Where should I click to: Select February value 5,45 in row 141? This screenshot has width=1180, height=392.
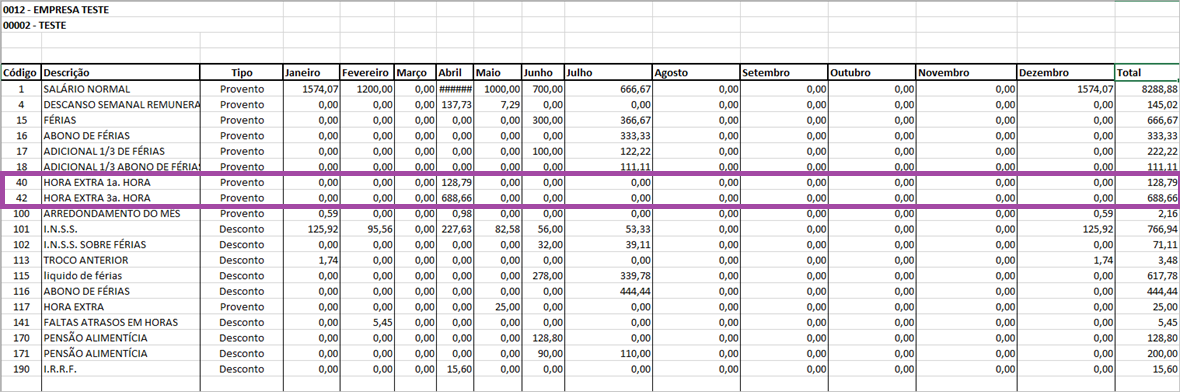tap(366, 322)
